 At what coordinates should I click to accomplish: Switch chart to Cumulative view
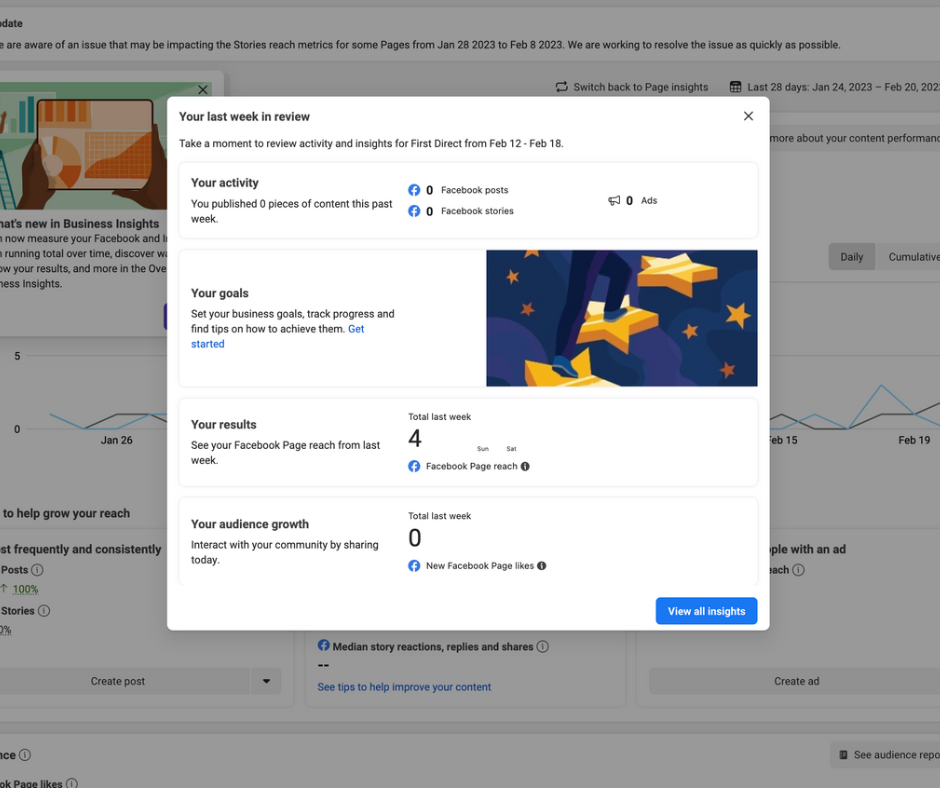[912, 257]
